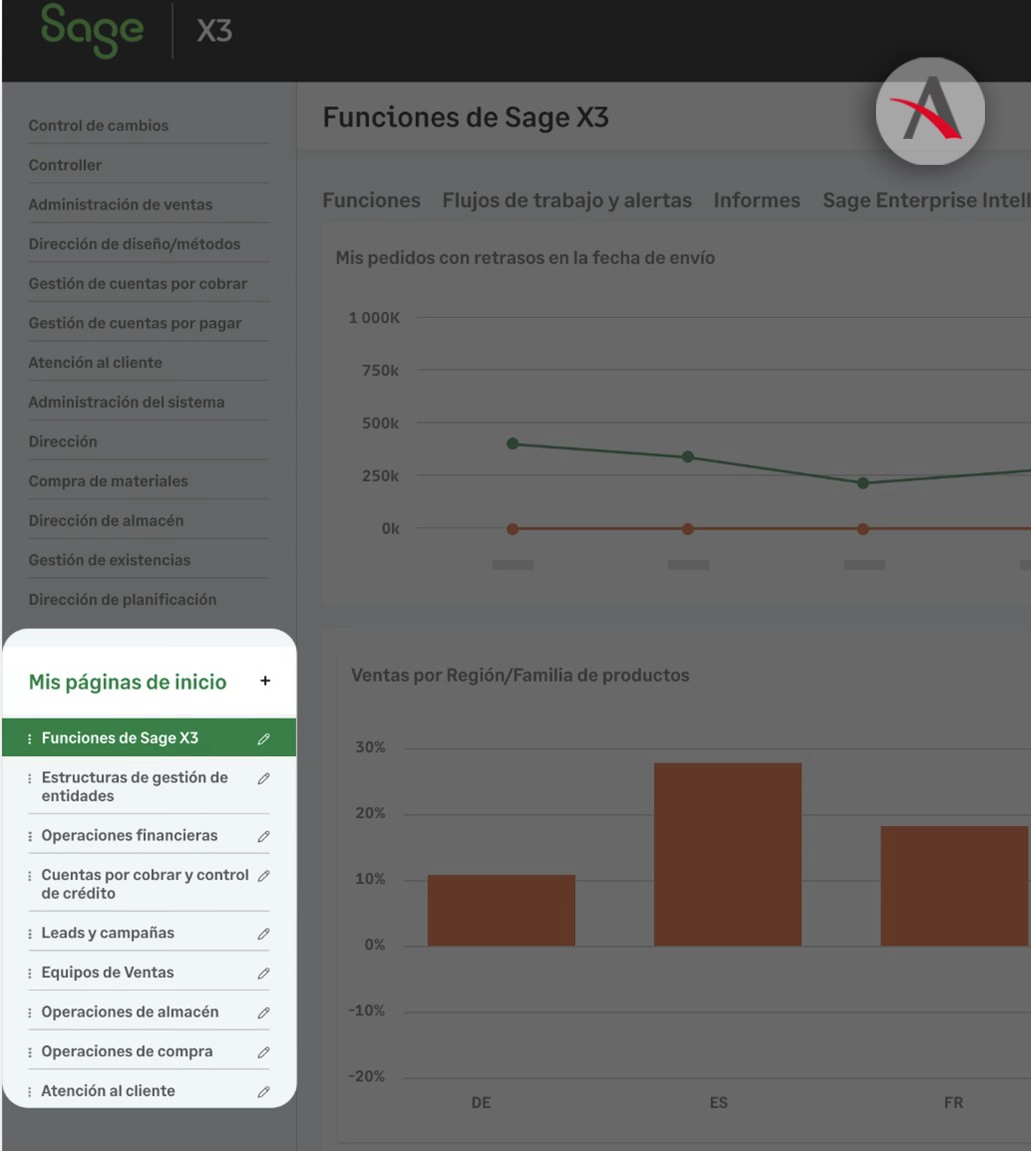The image size is (1031, 1151).
Task: Open Control de cambios in the sidebar
Action: (98, 126)
